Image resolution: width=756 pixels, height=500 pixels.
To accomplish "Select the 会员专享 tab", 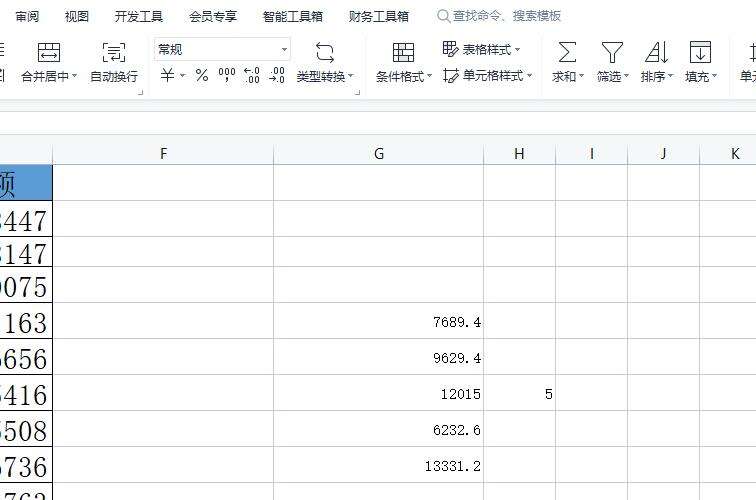I will 213,16.
